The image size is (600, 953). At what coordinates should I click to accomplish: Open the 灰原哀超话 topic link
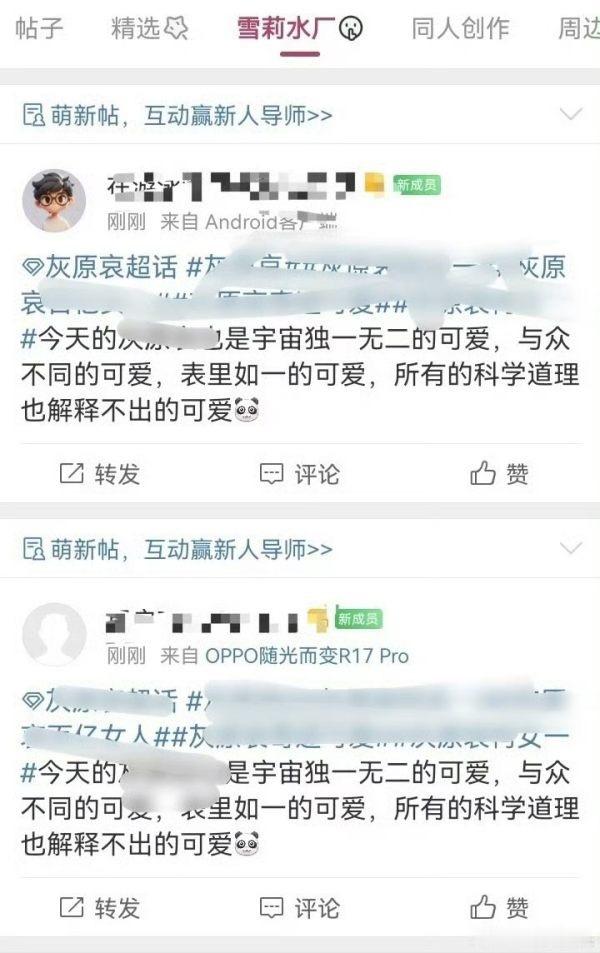coord(111,267)
